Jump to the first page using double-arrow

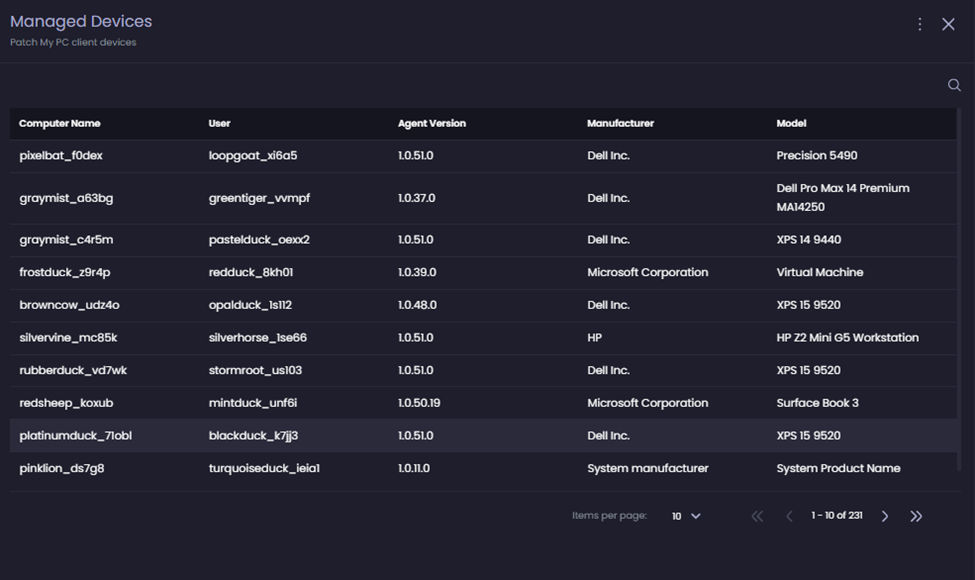[x=757, y=516]
